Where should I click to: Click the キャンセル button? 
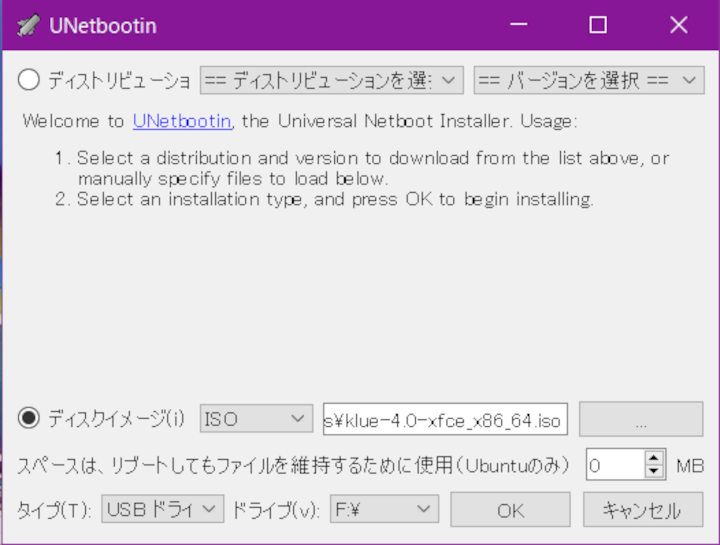pos(643,510)
